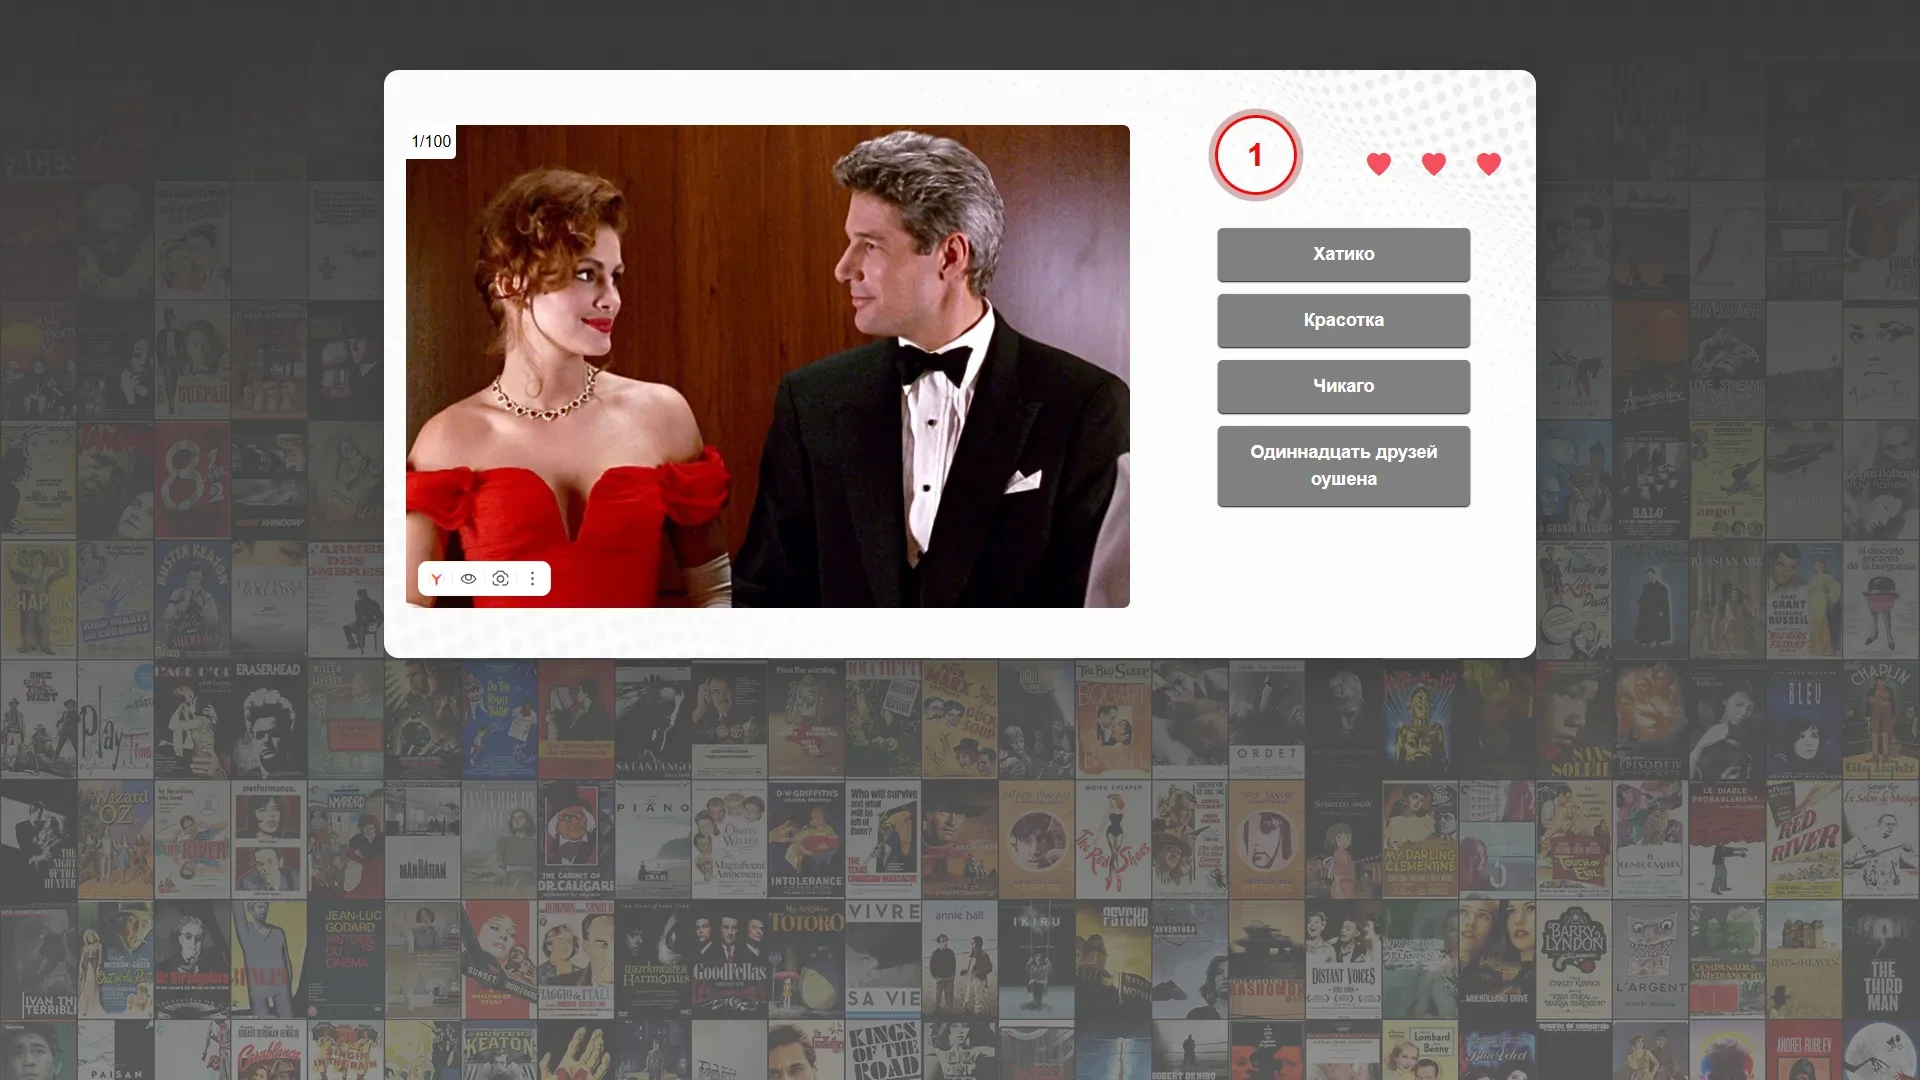This screenshot has height=1080, width=1920.
Task: Click the "1/100" question counter label
Action: click(x=431, y=142)
